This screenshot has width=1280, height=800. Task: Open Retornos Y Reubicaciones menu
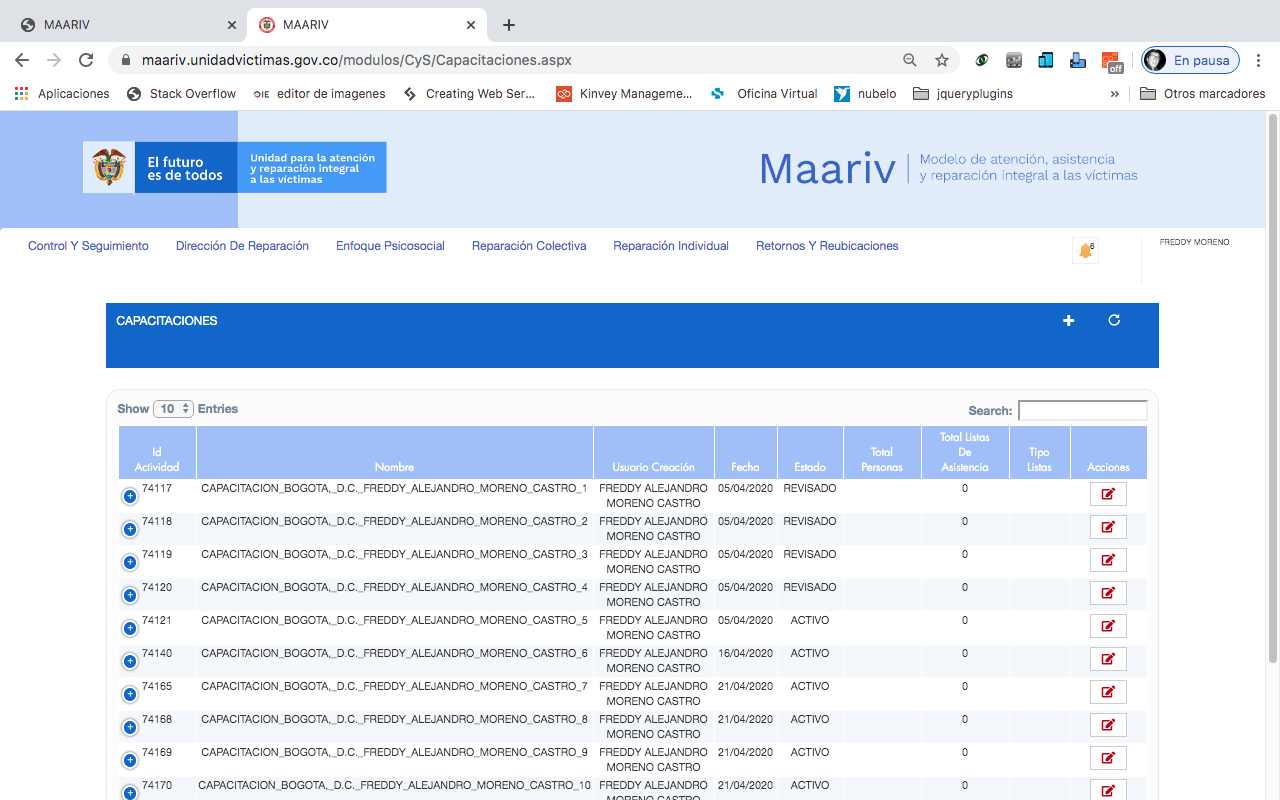pos(827,246)
